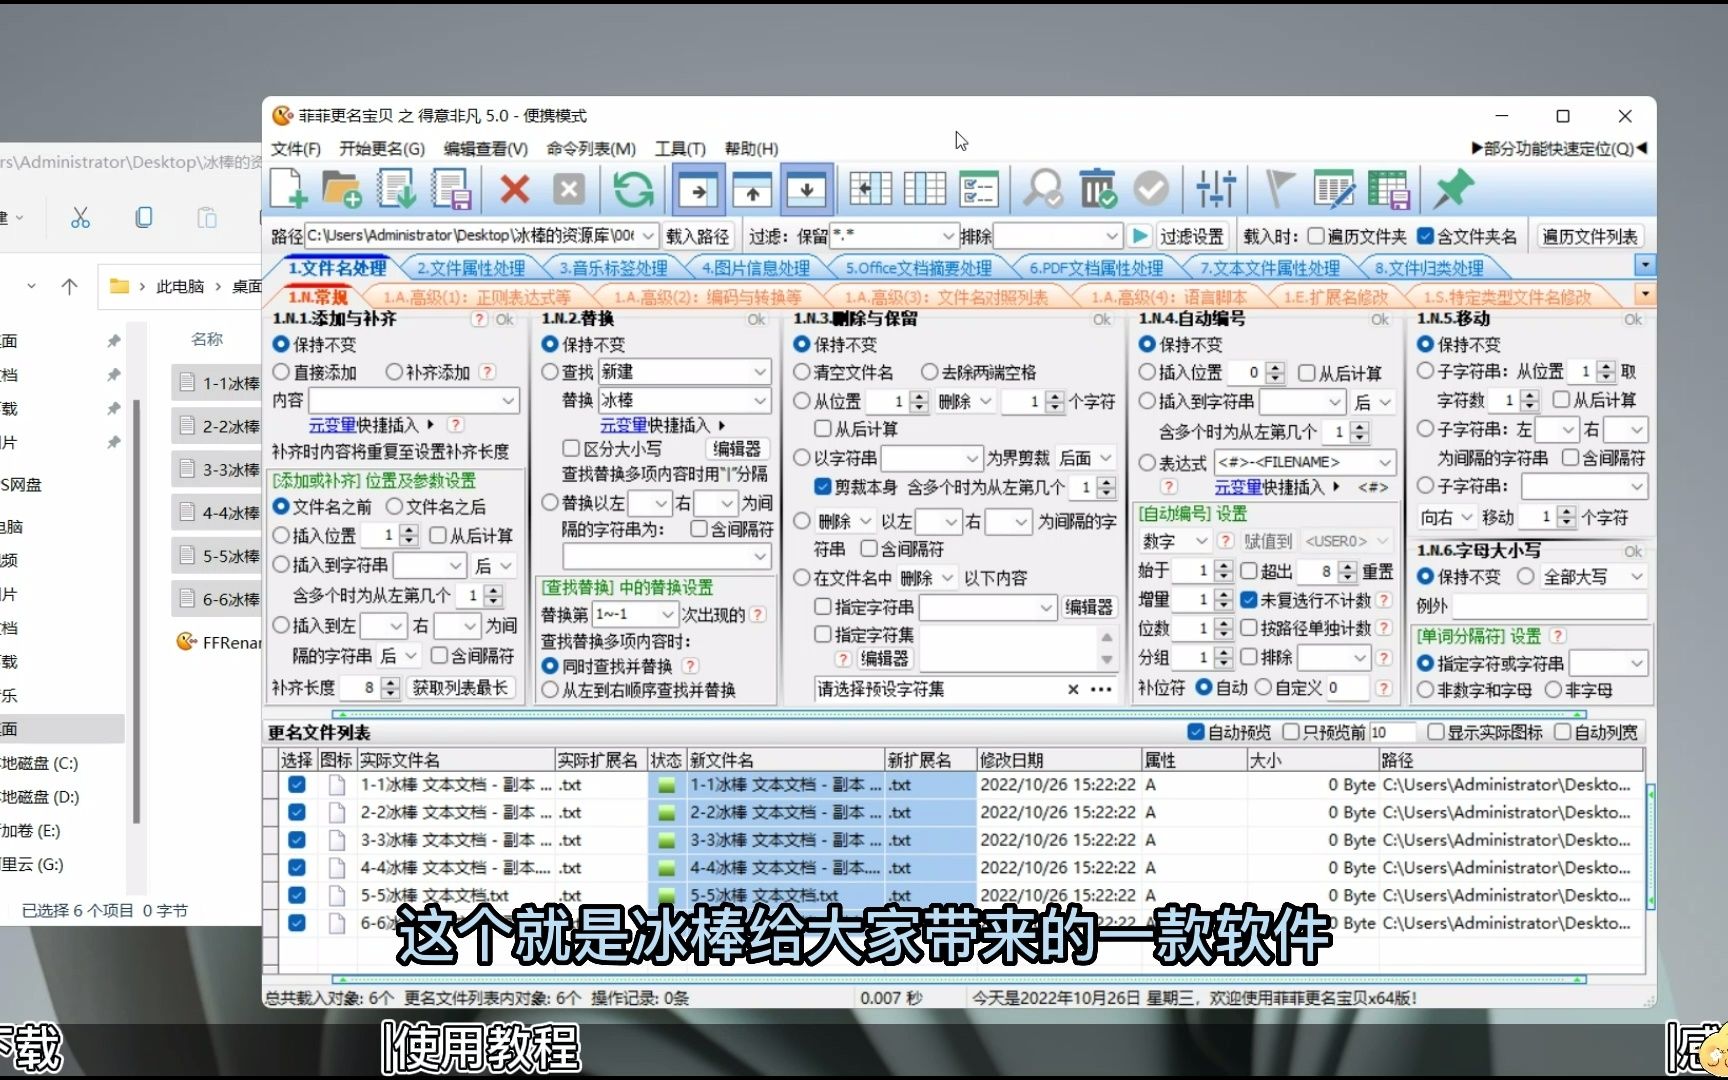
Task: Switch to the 3.音乐标签处理 tab
Action: [613, 268]
